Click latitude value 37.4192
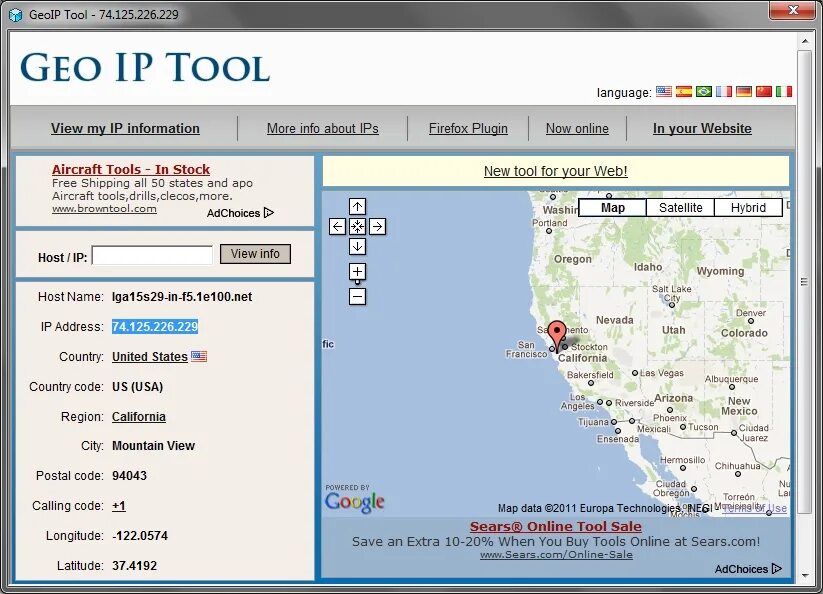 pos(134,566)
